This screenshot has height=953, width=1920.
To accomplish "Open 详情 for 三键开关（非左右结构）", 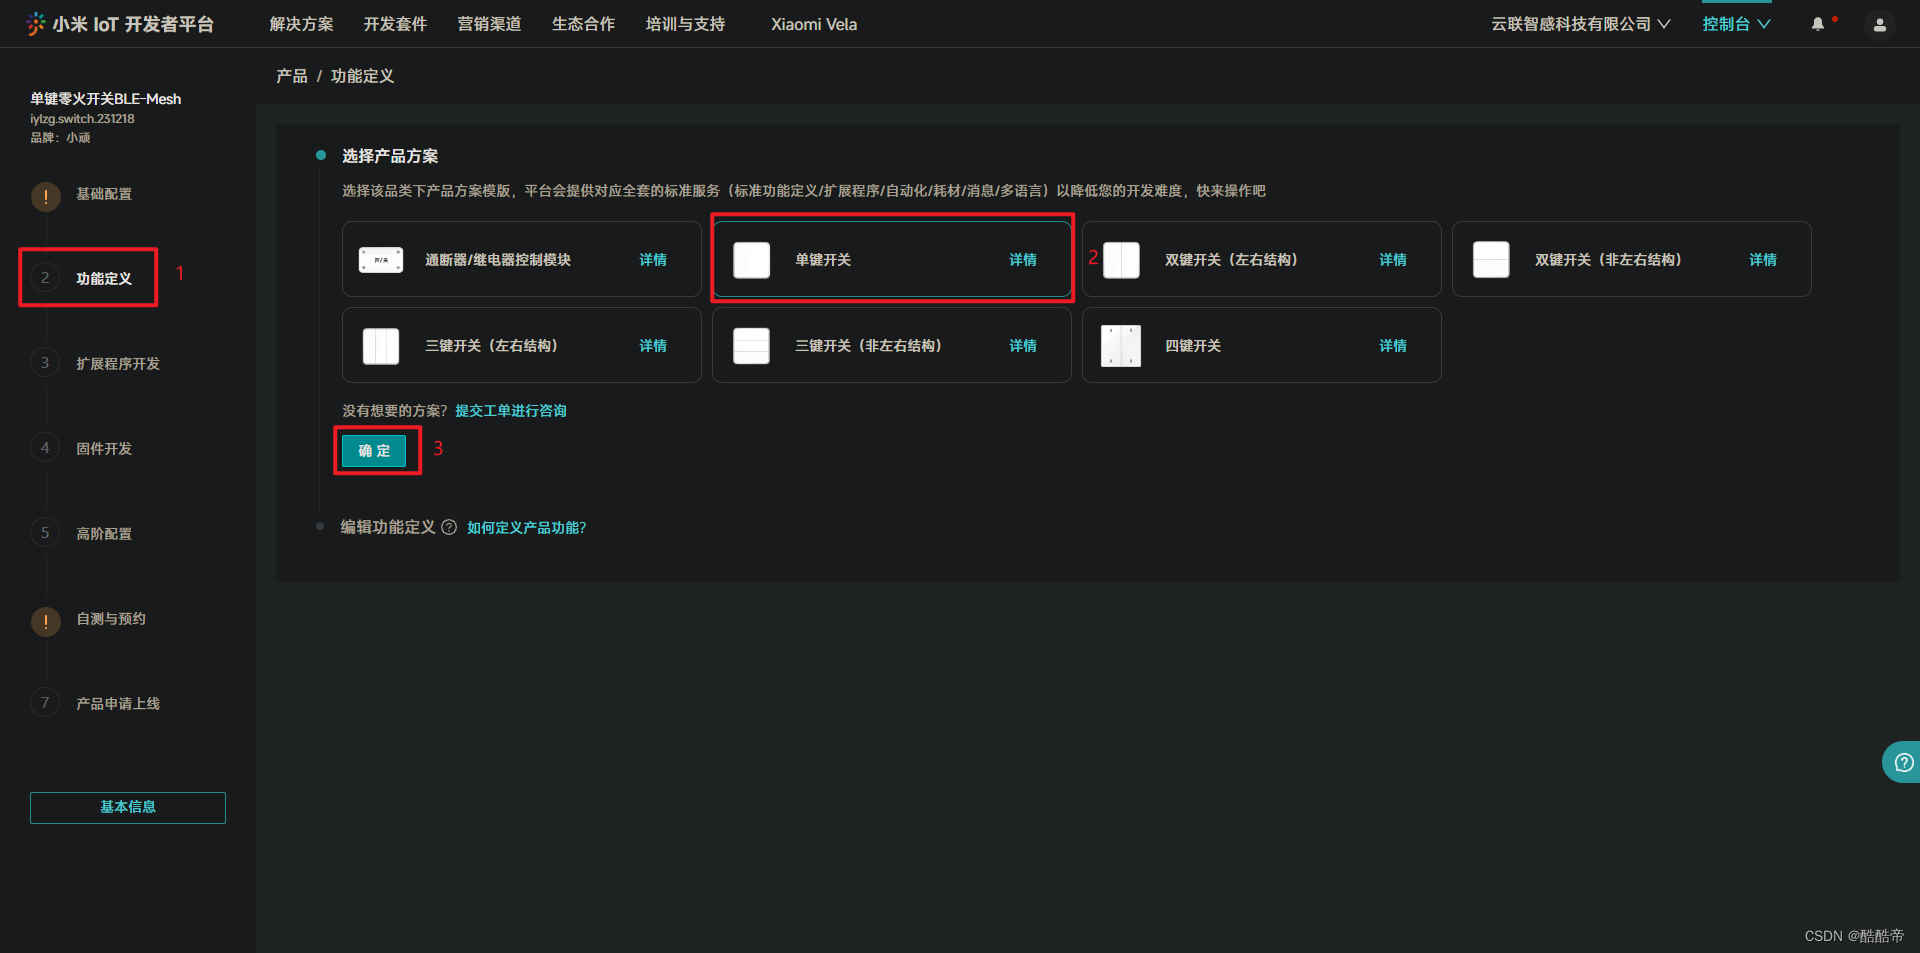I will 1023,346.
